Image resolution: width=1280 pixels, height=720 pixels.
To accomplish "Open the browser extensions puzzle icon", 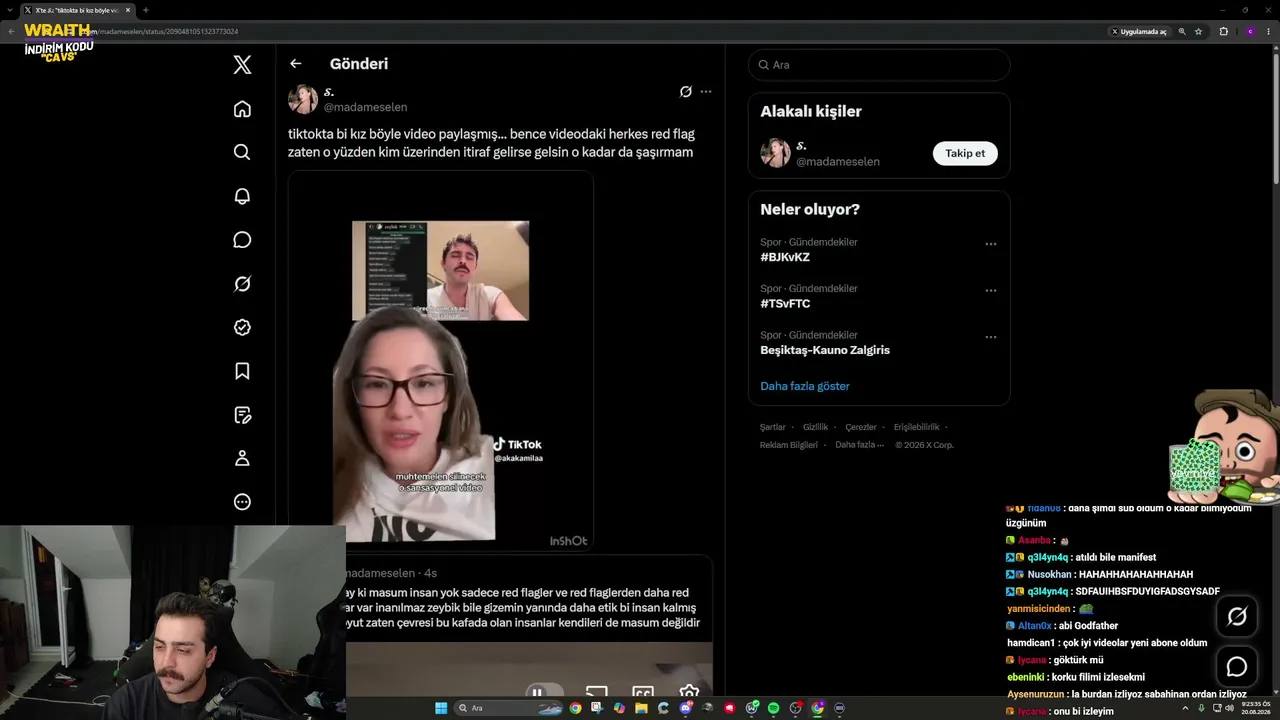I will click(1223, 31).
